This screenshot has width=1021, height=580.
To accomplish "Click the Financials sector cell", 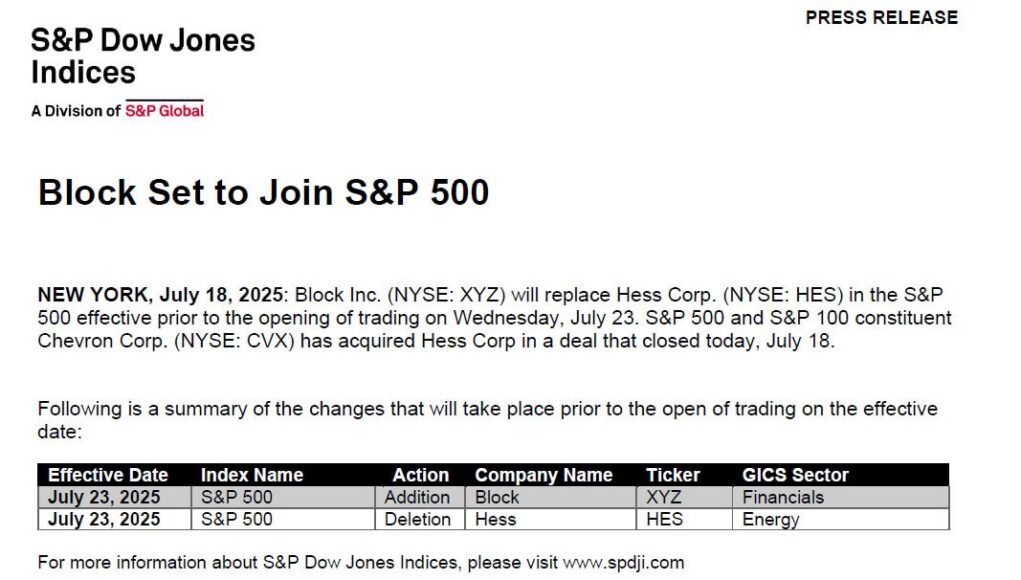I will [x=841, y=497].
